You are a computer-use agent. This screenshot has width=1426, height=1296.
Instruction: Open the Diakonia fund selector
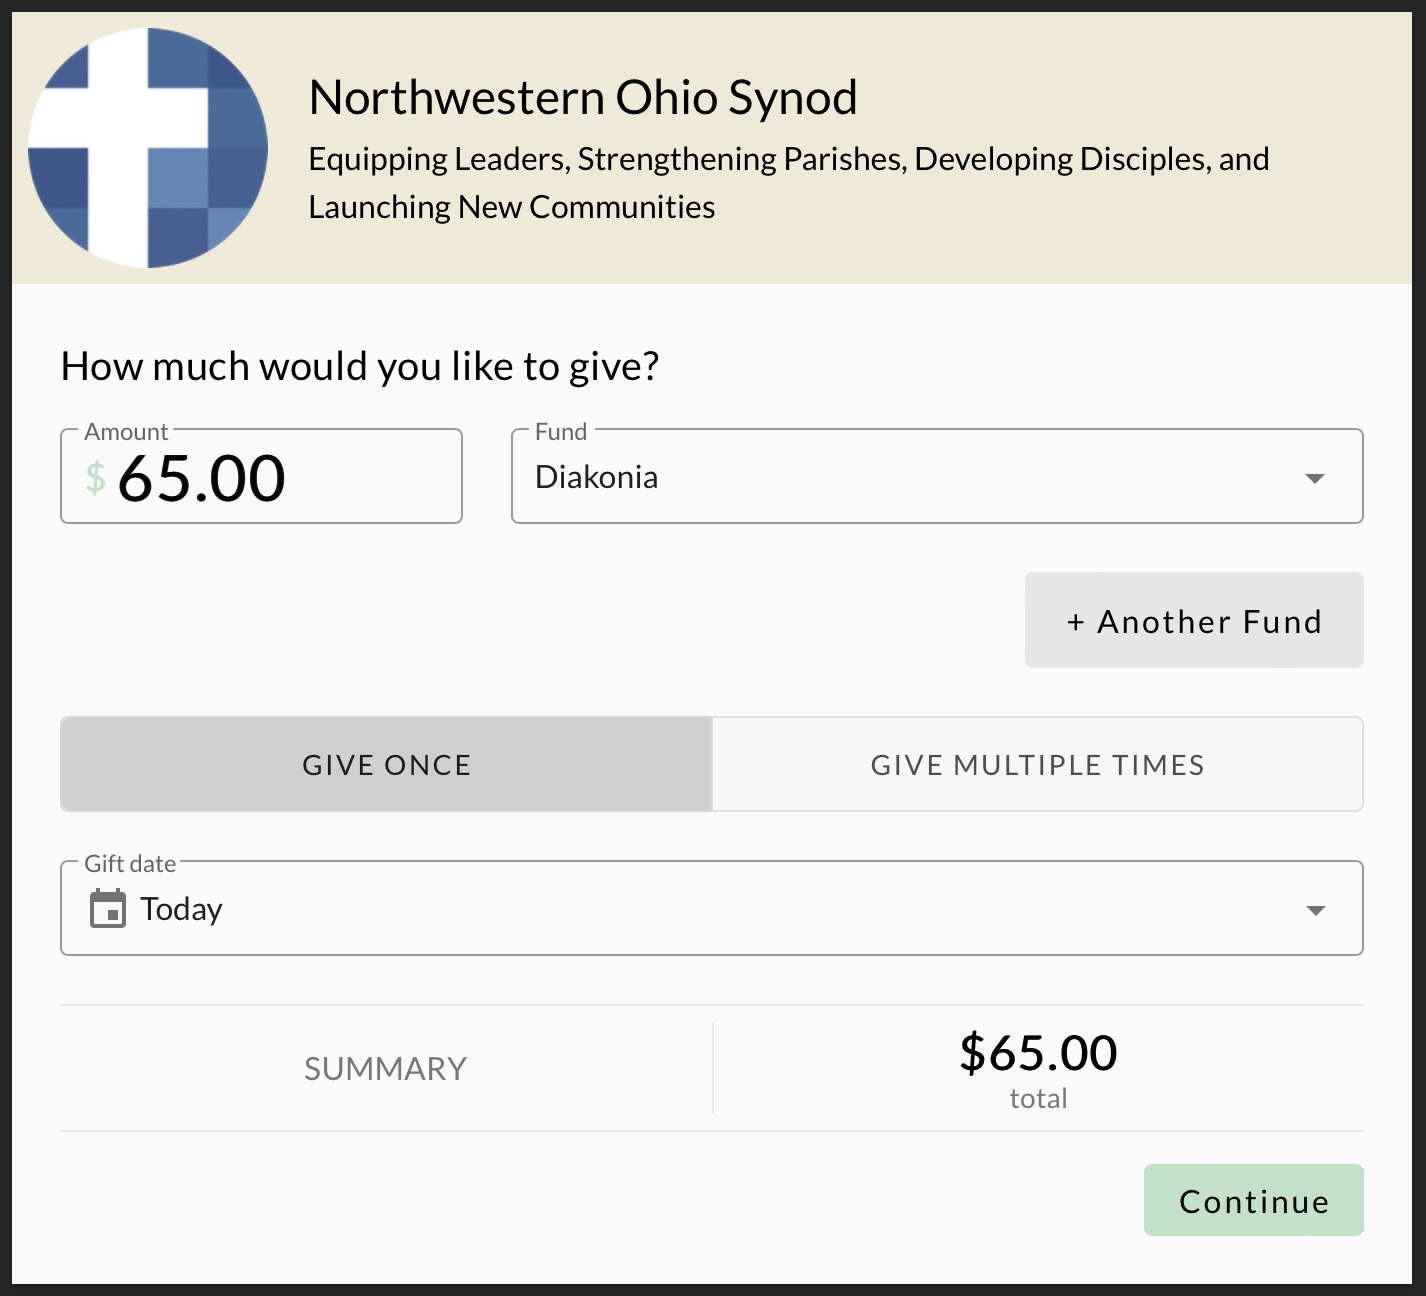click(937, 476)
